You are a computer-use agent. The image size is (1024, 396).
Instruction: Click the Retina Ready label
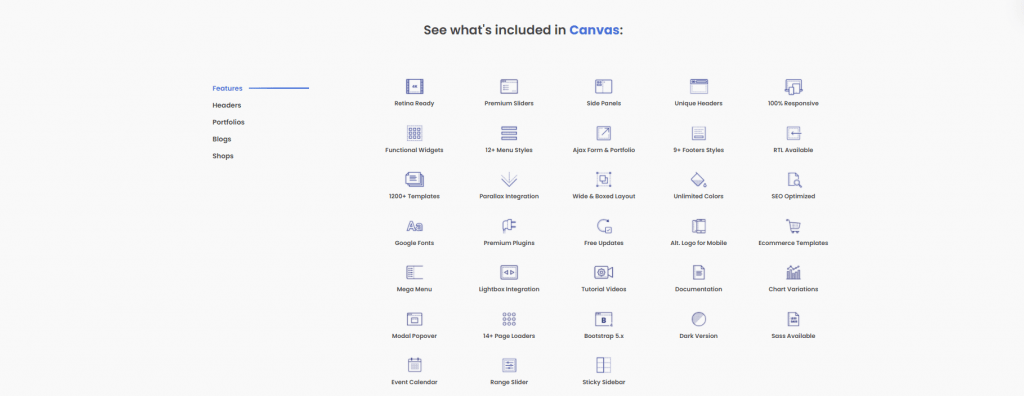click(x=414, y=103)
